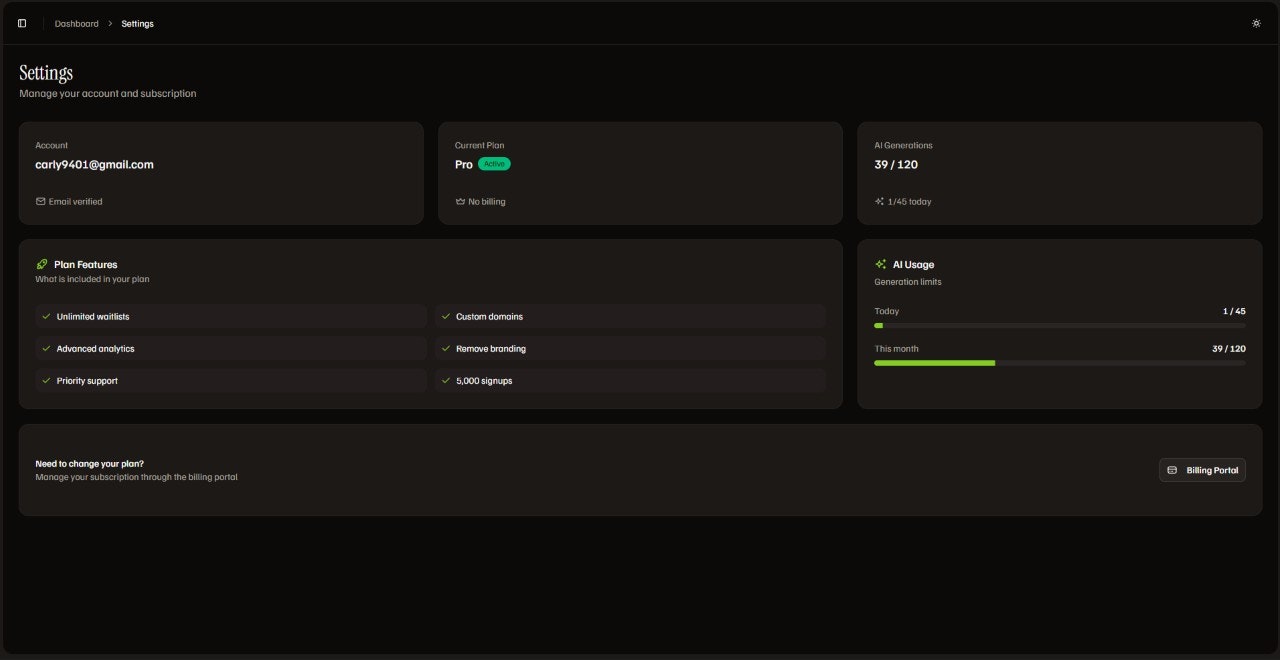The width and height of the screenshot is (1280, 660).
Task: Toggle the check beside Priority support
Action: [45, 380]
